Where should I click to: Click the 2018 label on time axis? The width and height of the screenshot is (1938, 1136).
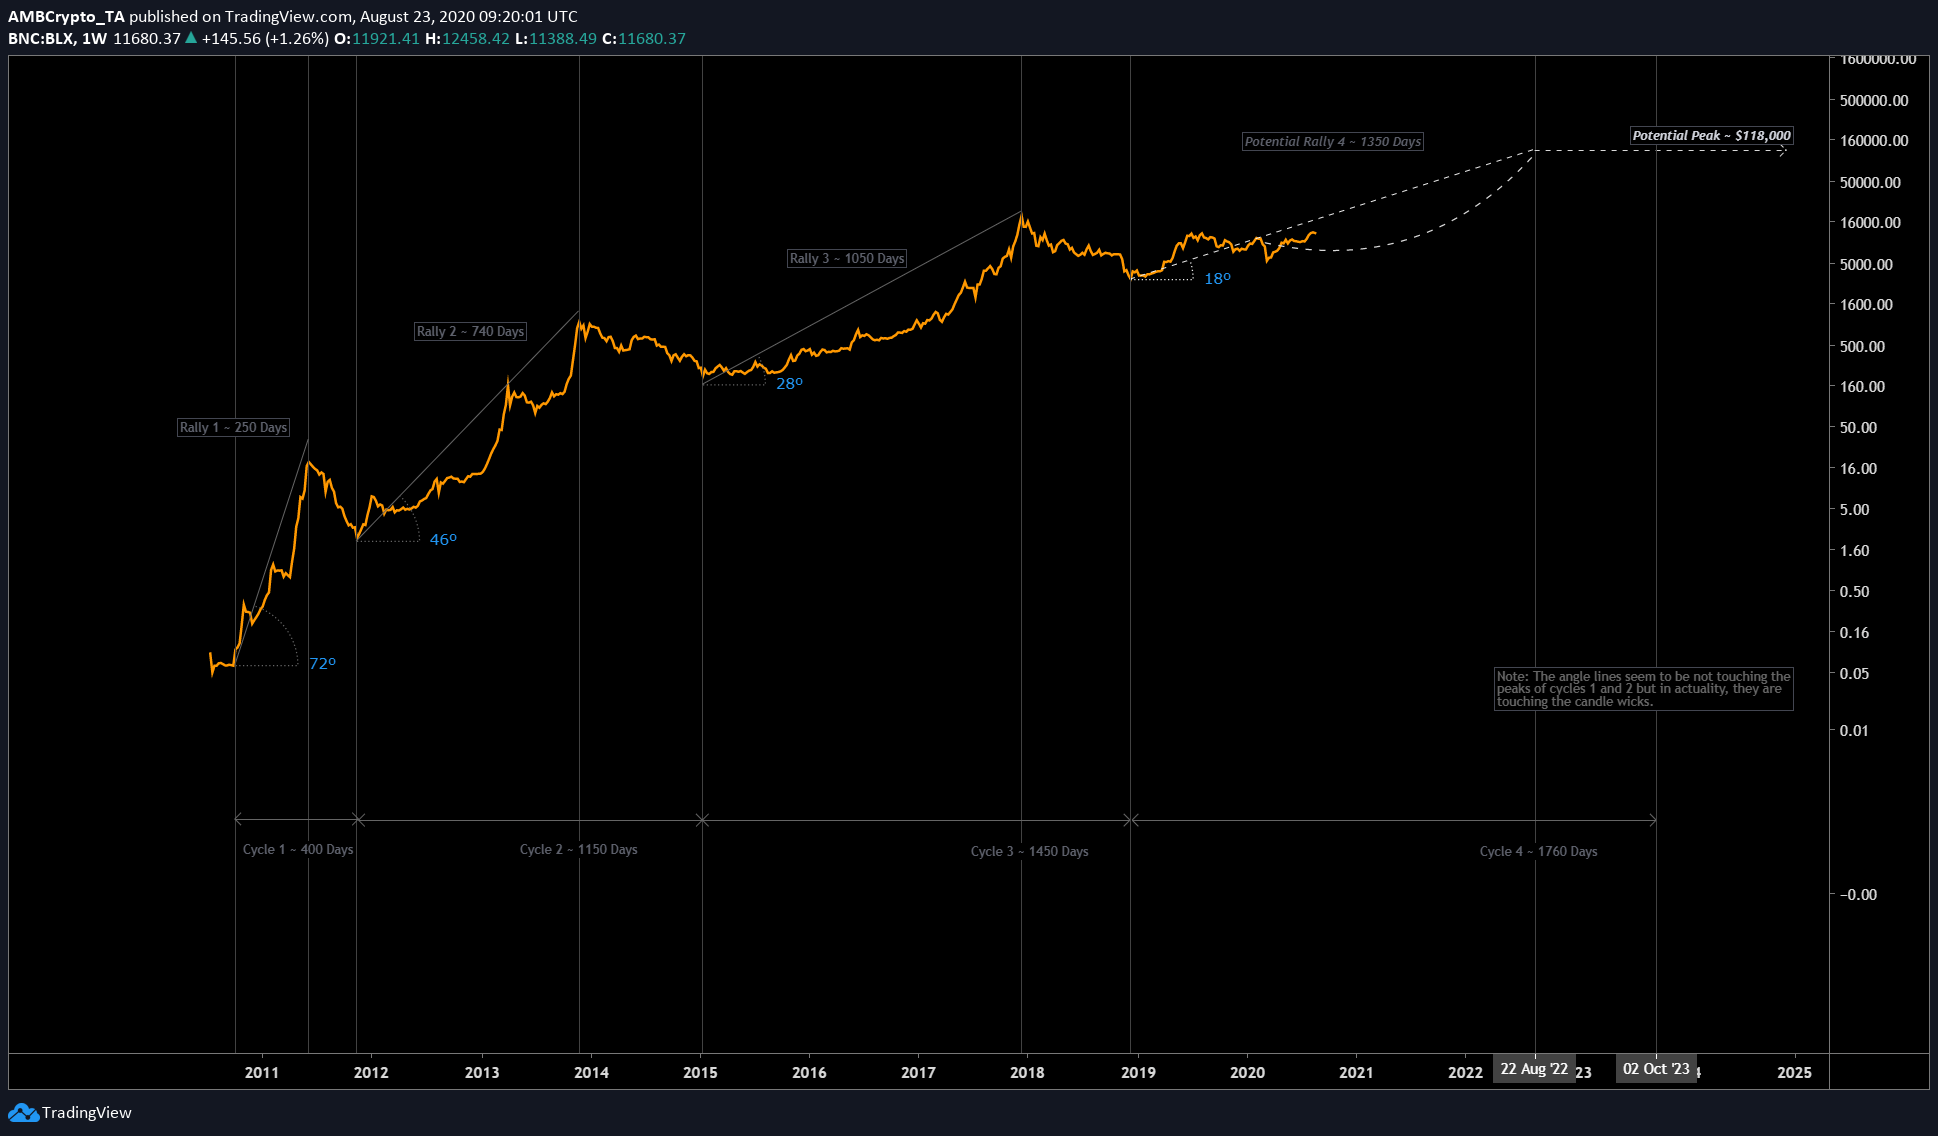[x=1027, y=1073]
